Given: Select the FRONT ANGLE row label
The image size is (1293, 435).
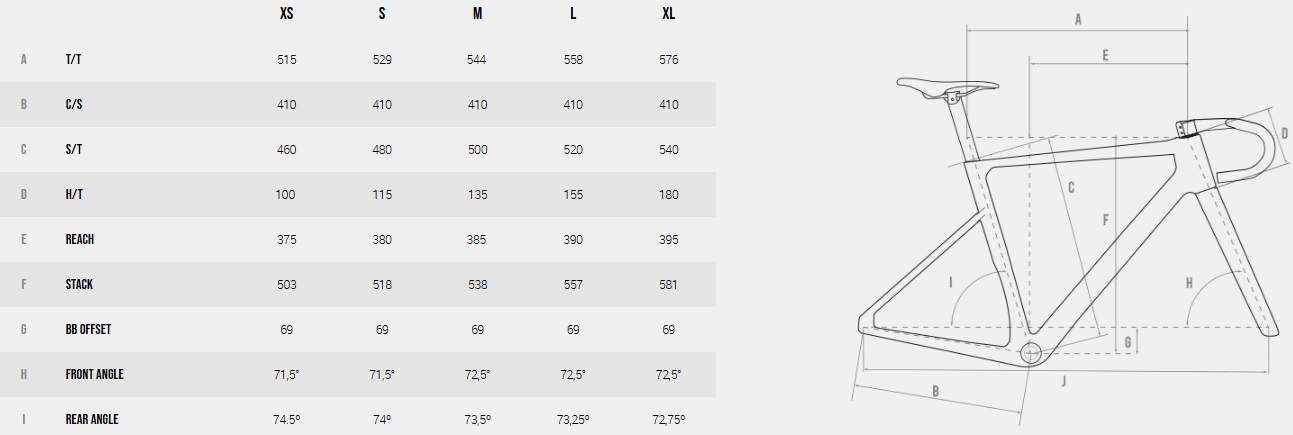Looking at the screenshot, I should pos(94,375).
